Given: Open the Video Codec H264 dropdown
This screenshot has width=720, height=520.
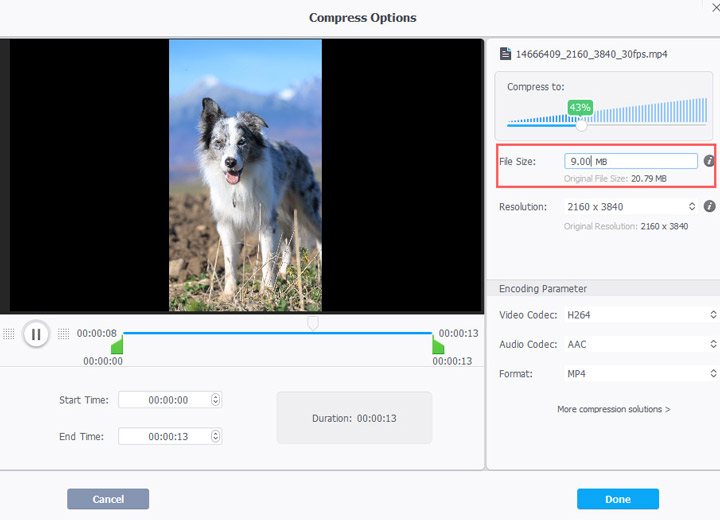Looking at the screenshot, I should [641, 315].
